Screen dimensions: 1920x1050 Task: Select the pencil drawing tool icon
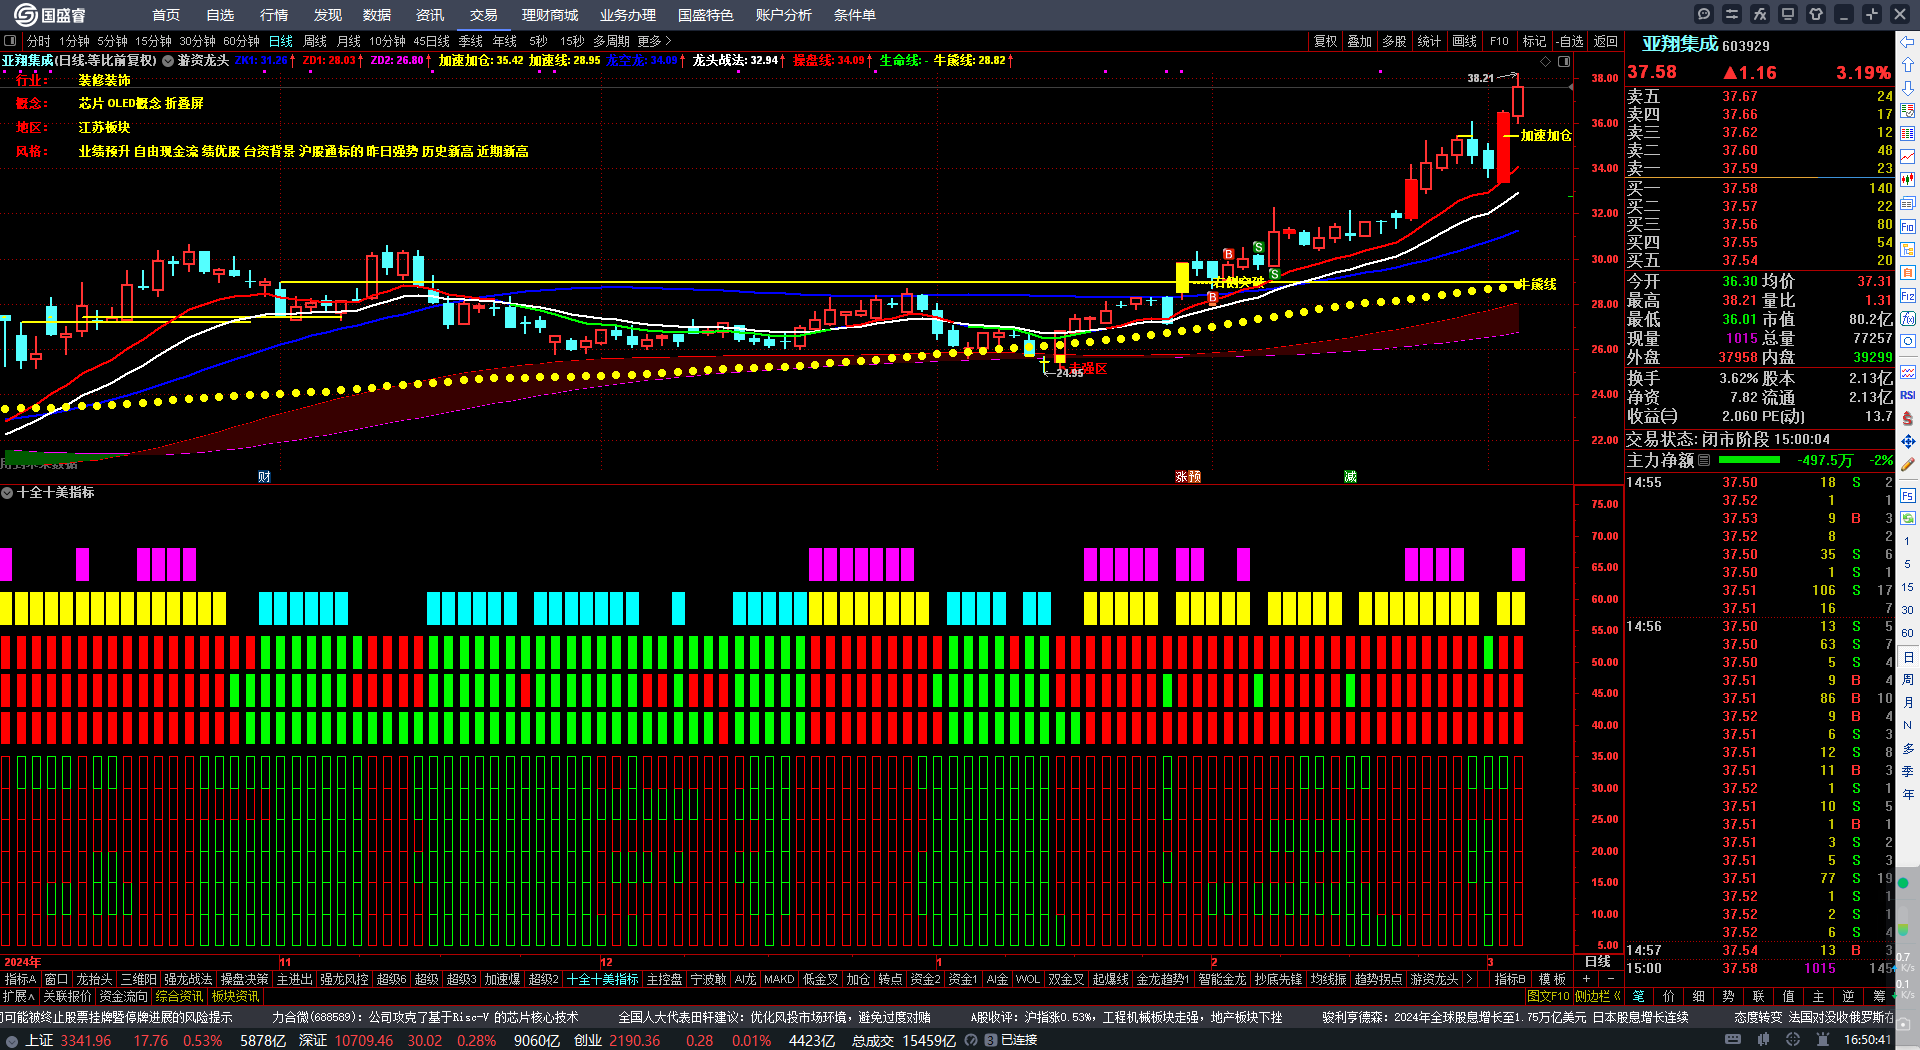pos(1908,464)
